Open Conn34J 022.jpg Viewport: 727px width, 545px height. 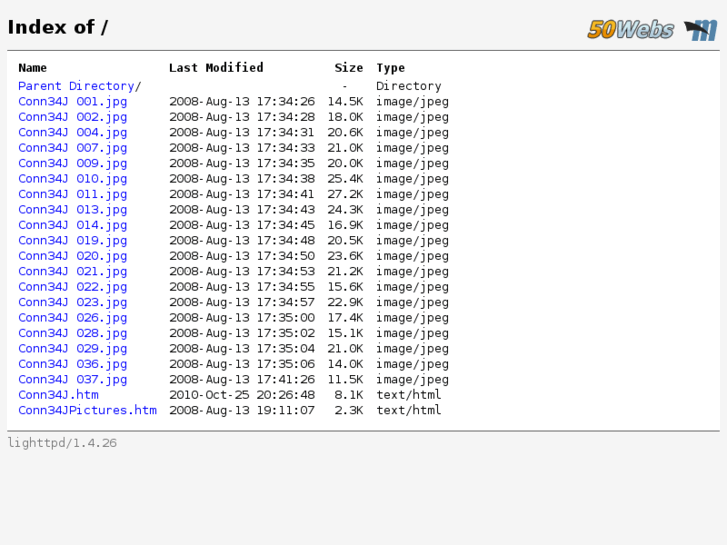[x=72, y=287]
